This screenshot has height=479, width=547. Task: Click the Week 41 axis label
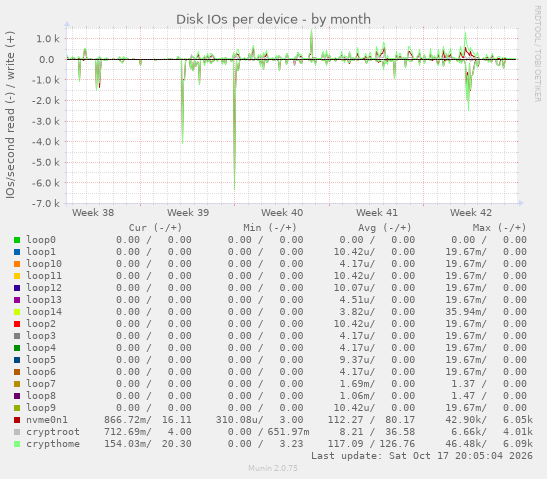pyautogui.click(x=376, y=212)
